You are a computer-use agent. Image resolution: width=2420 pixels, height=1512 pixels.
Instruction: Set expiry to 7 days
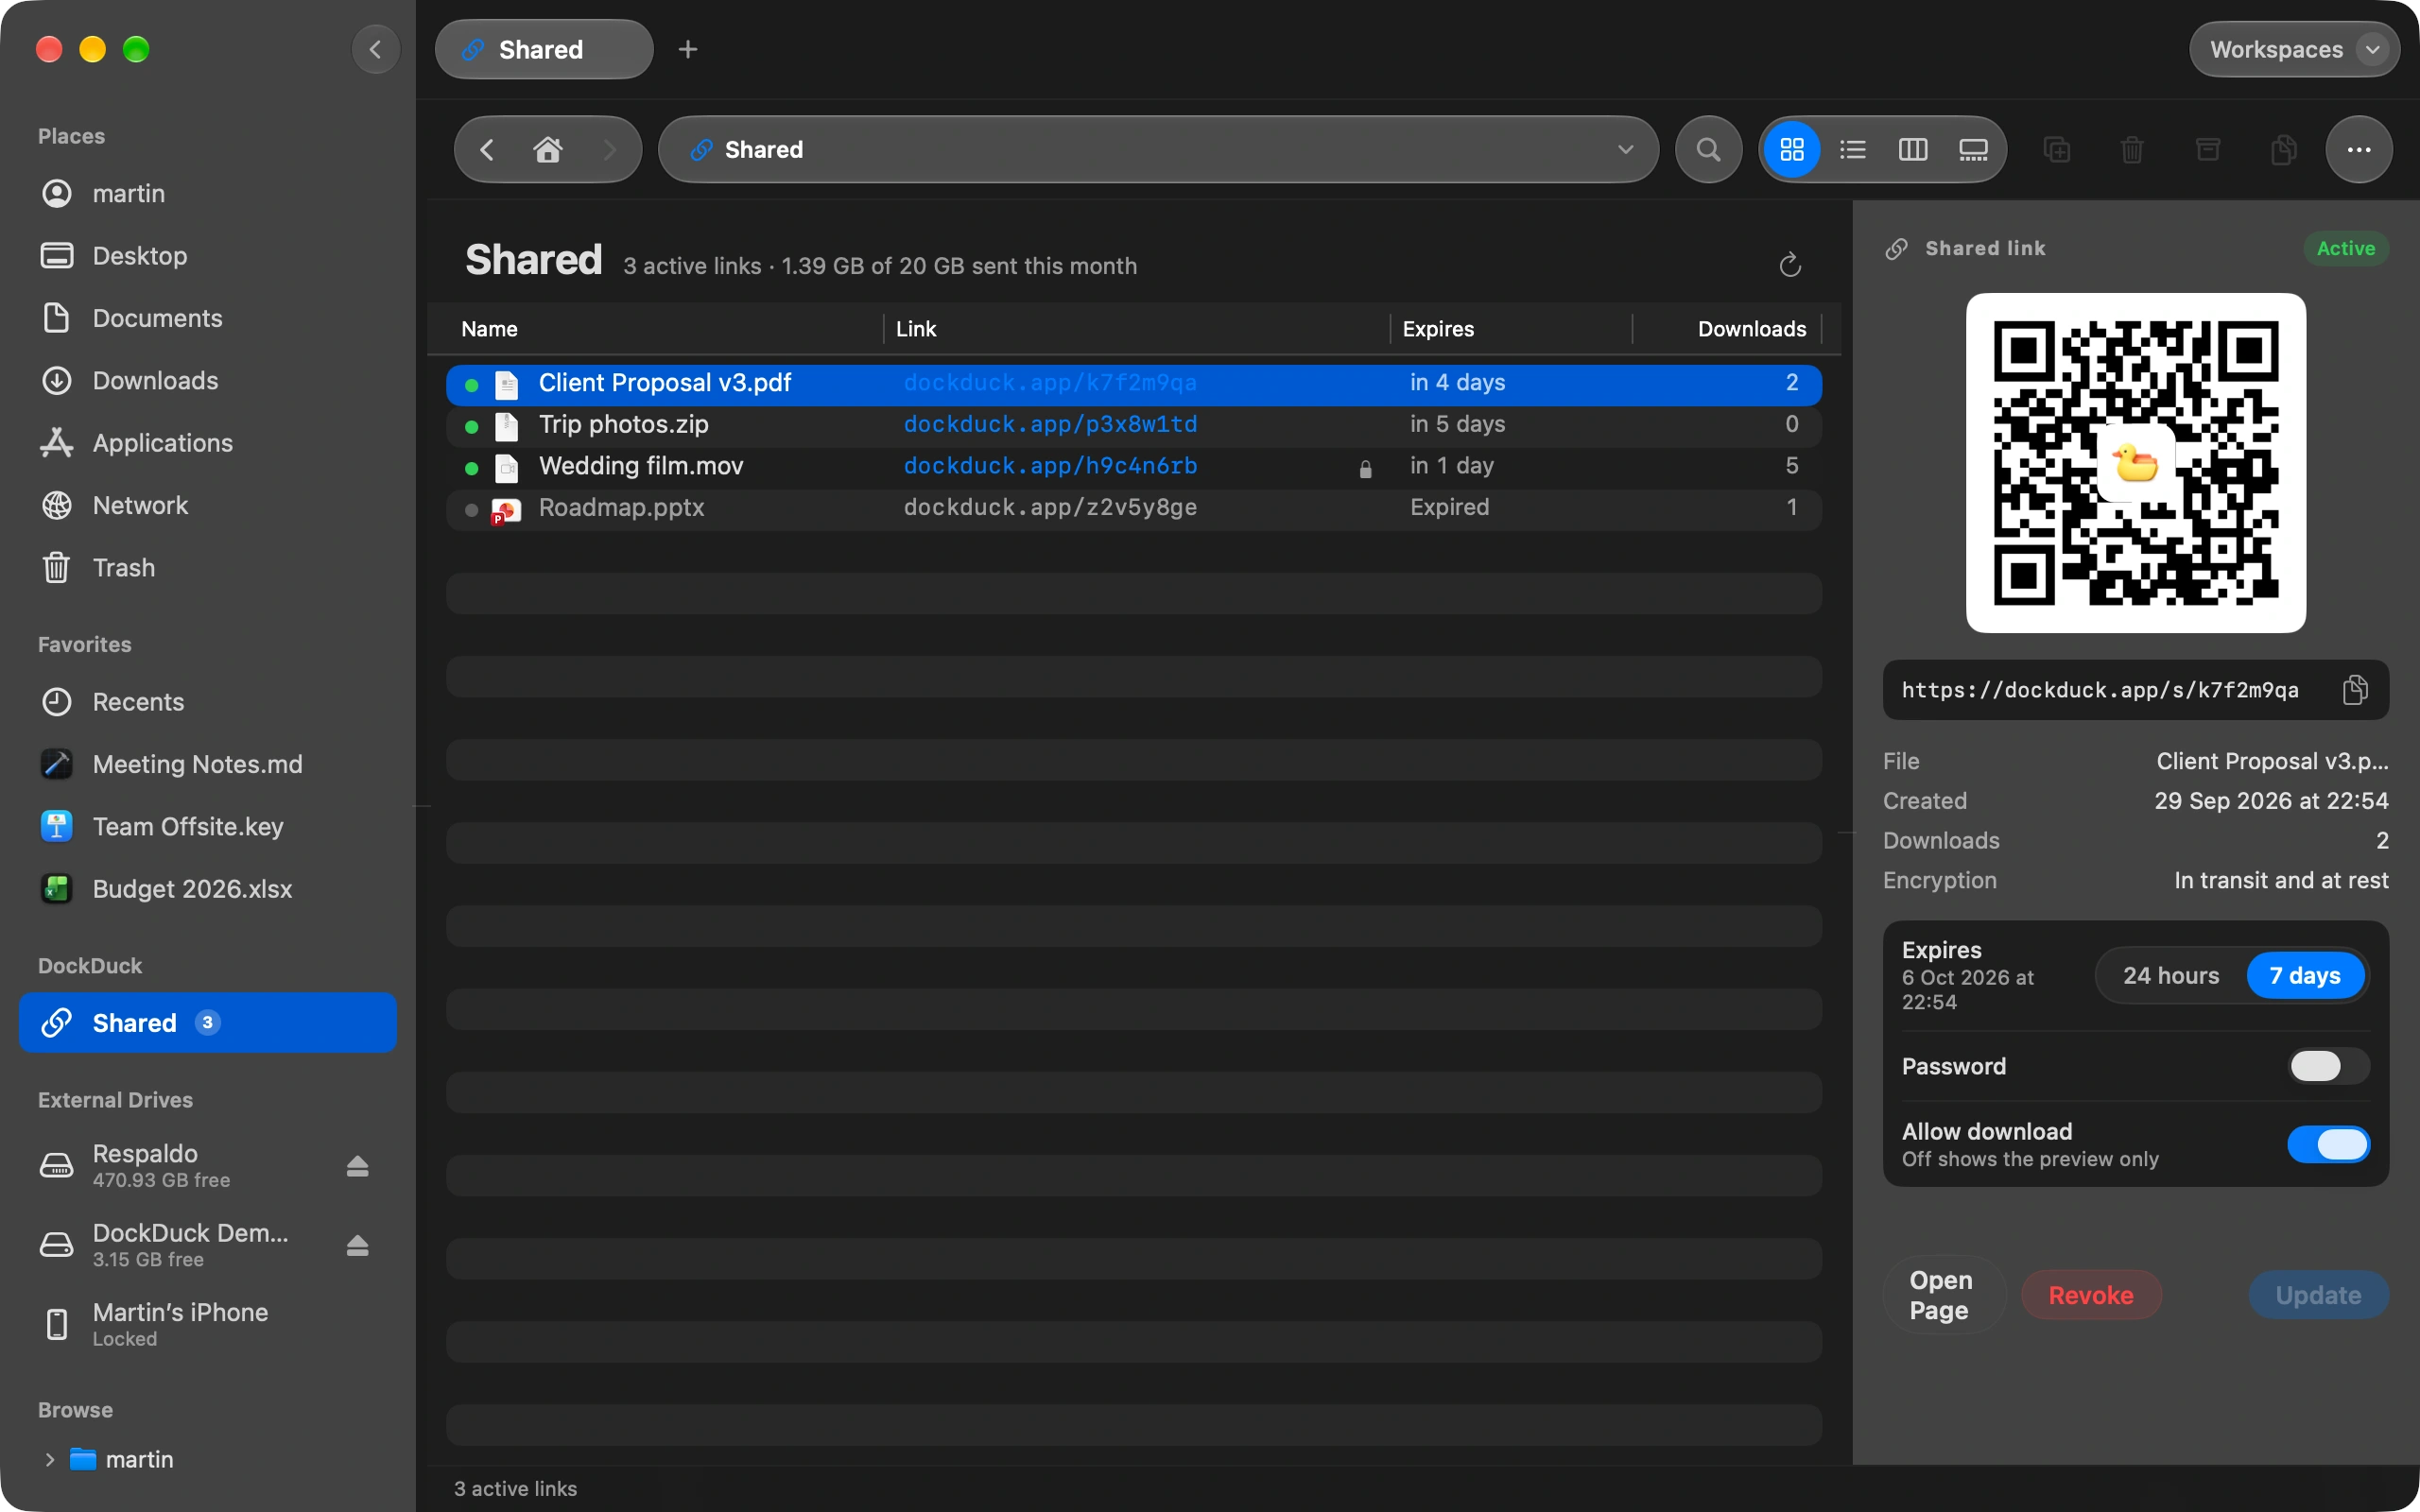point(2305,975)
